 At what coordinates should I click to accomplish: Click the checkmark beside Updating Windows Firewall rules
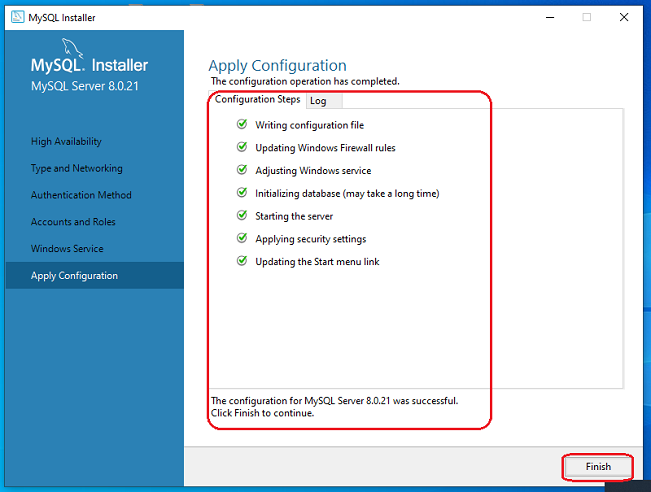click(x=242, y=147)
